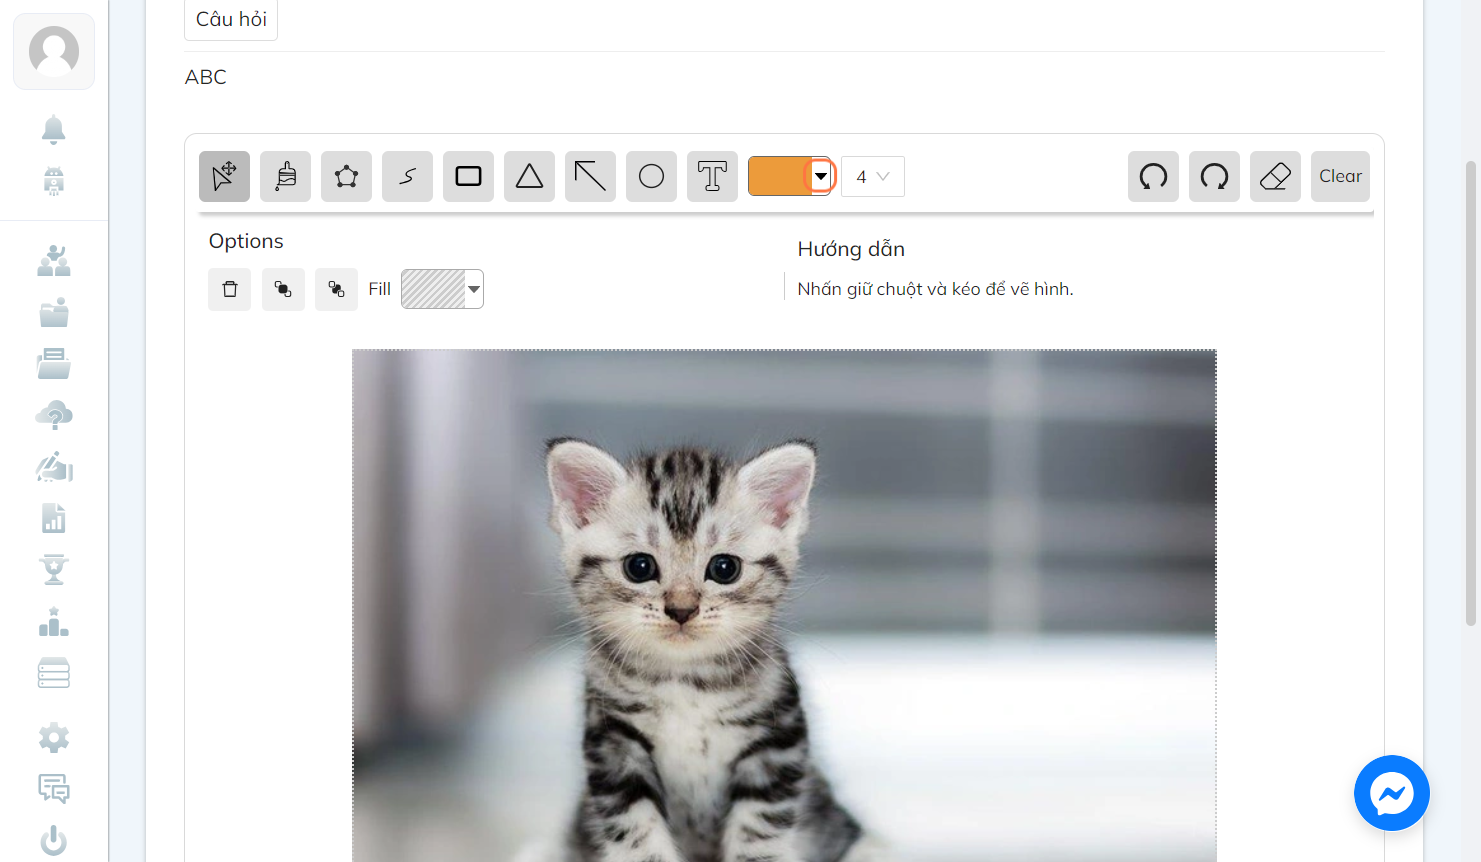
Task: Select the polygon shape tool
Action: [x=346, y=177]
